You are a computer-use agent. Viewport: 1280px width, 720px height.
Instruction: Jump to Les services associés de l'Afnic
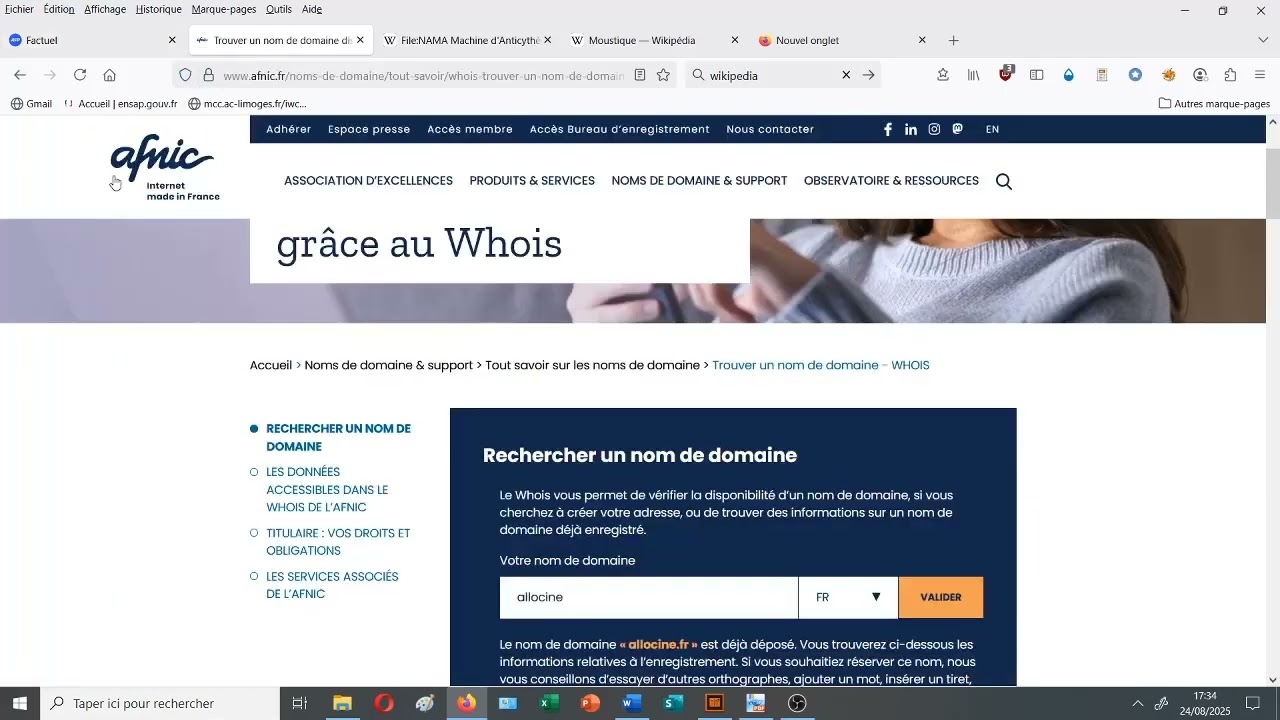(332, 585)
